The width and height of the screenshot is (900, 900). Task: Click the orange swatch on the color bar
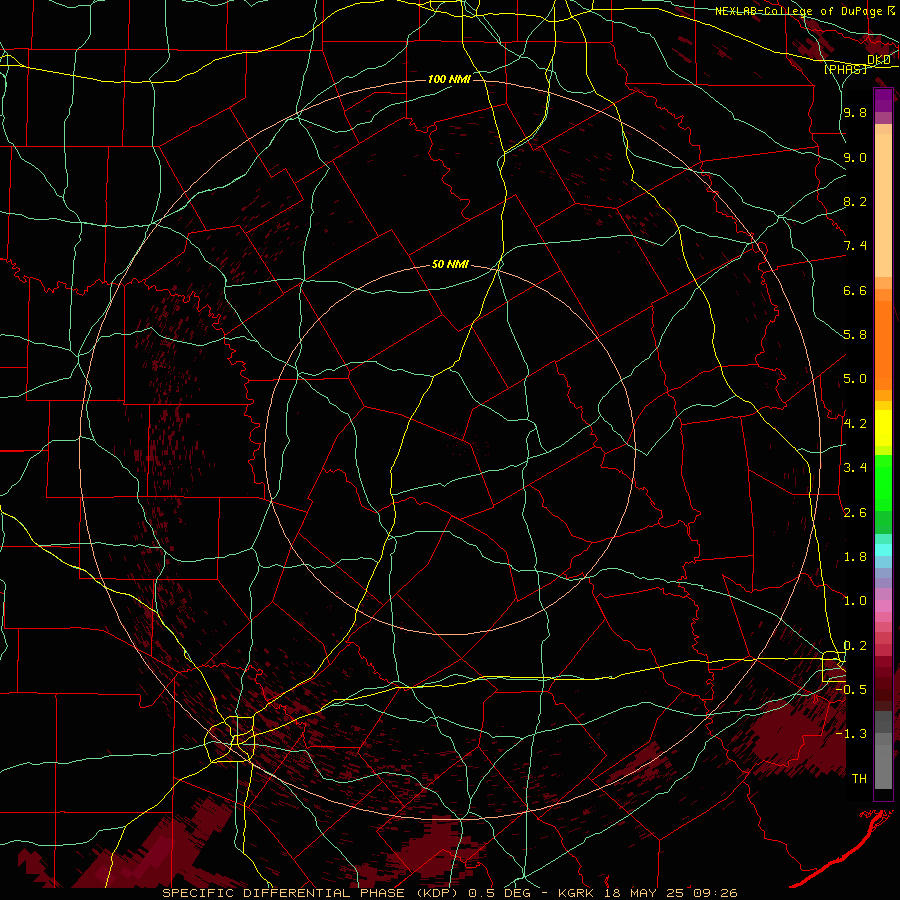883,345
